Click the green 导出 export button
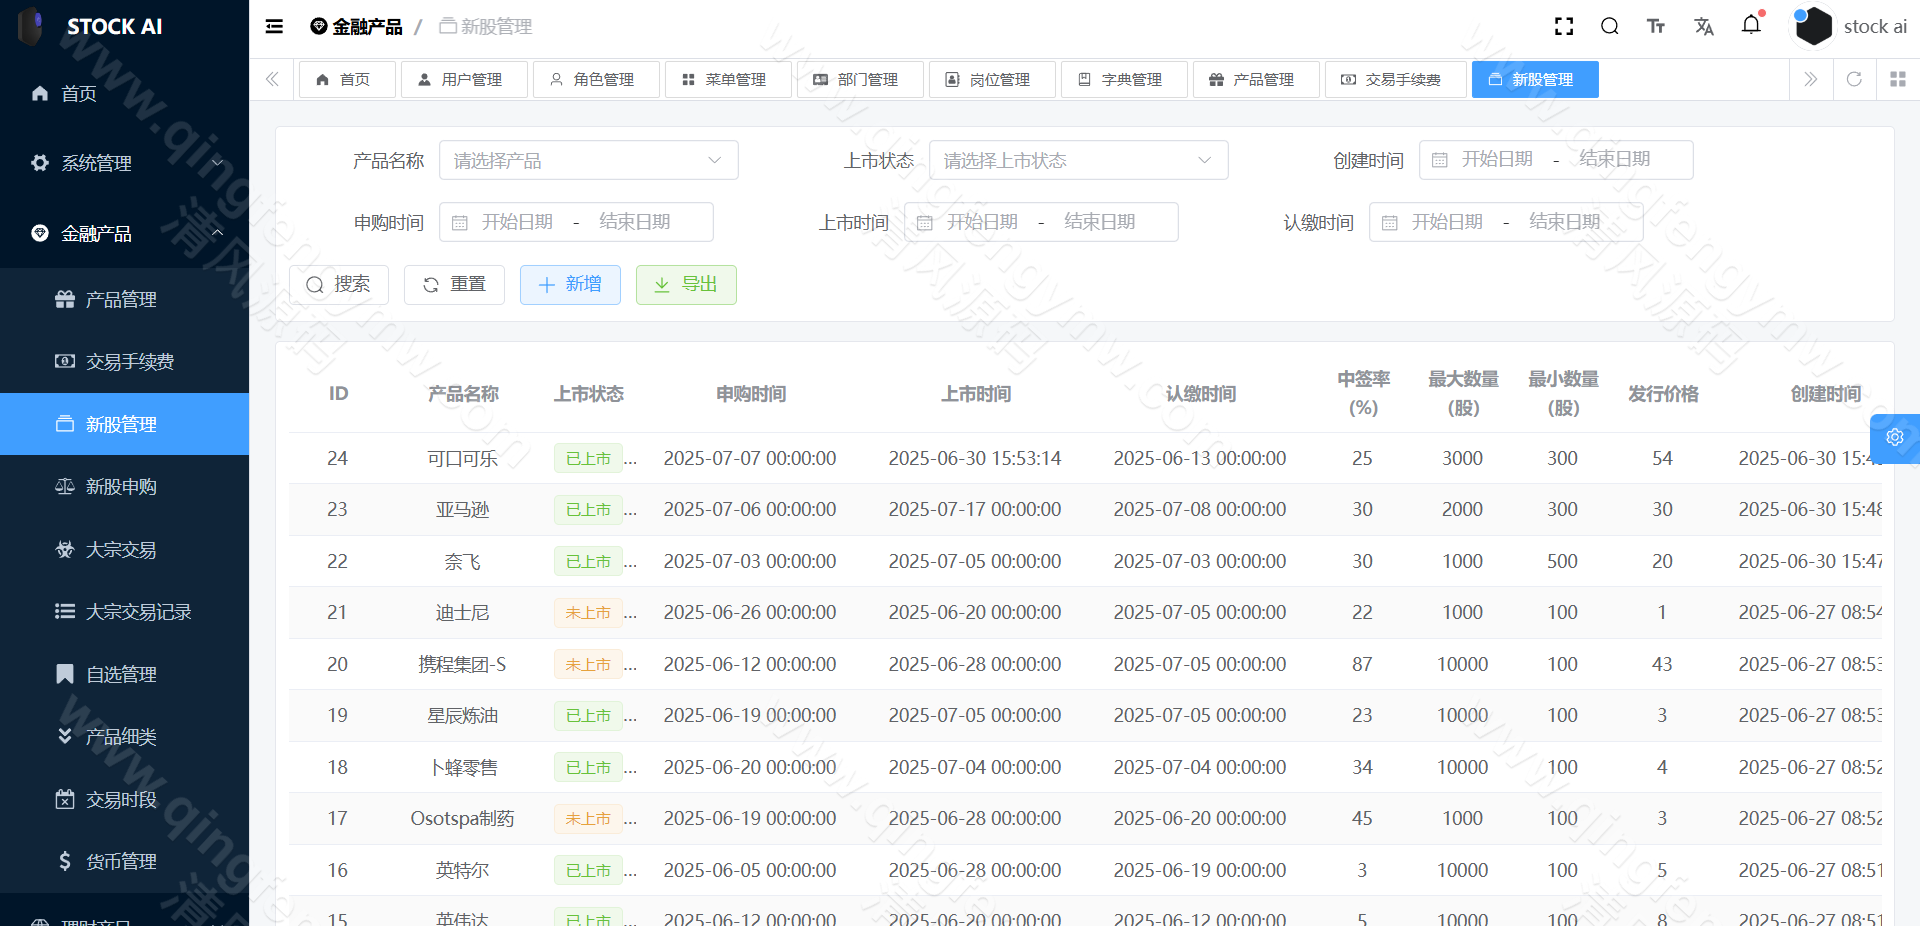 tap(686, 285)
